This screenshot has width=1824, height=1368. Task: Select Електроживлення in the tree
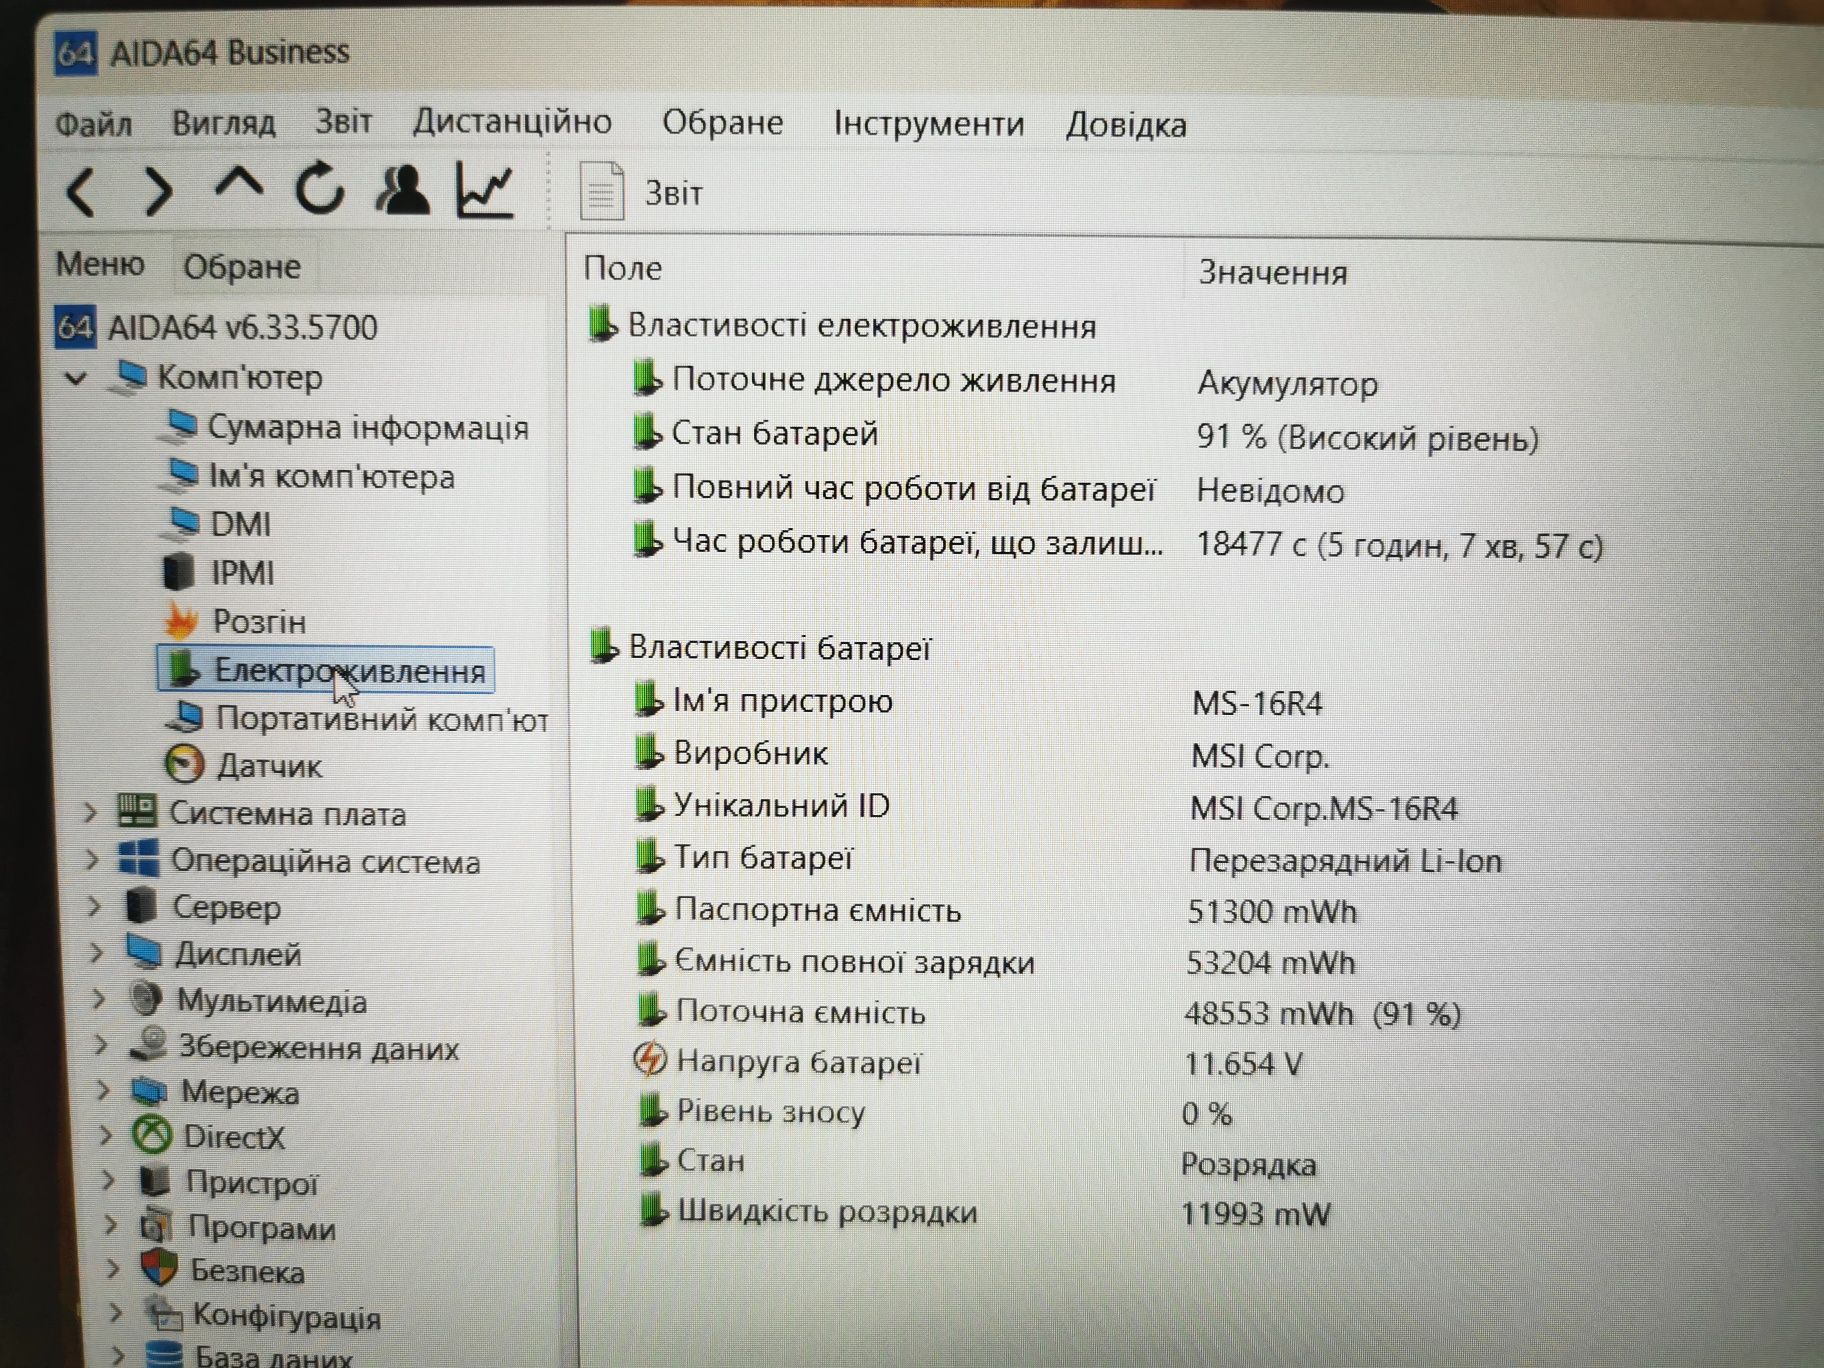(x=326, y=670)
